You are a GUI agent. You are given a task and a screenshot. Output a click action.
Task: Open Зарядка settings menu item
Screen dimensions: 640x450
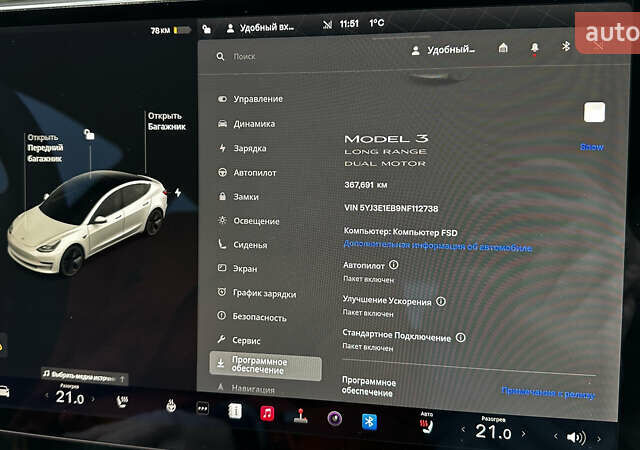[250, 148]
